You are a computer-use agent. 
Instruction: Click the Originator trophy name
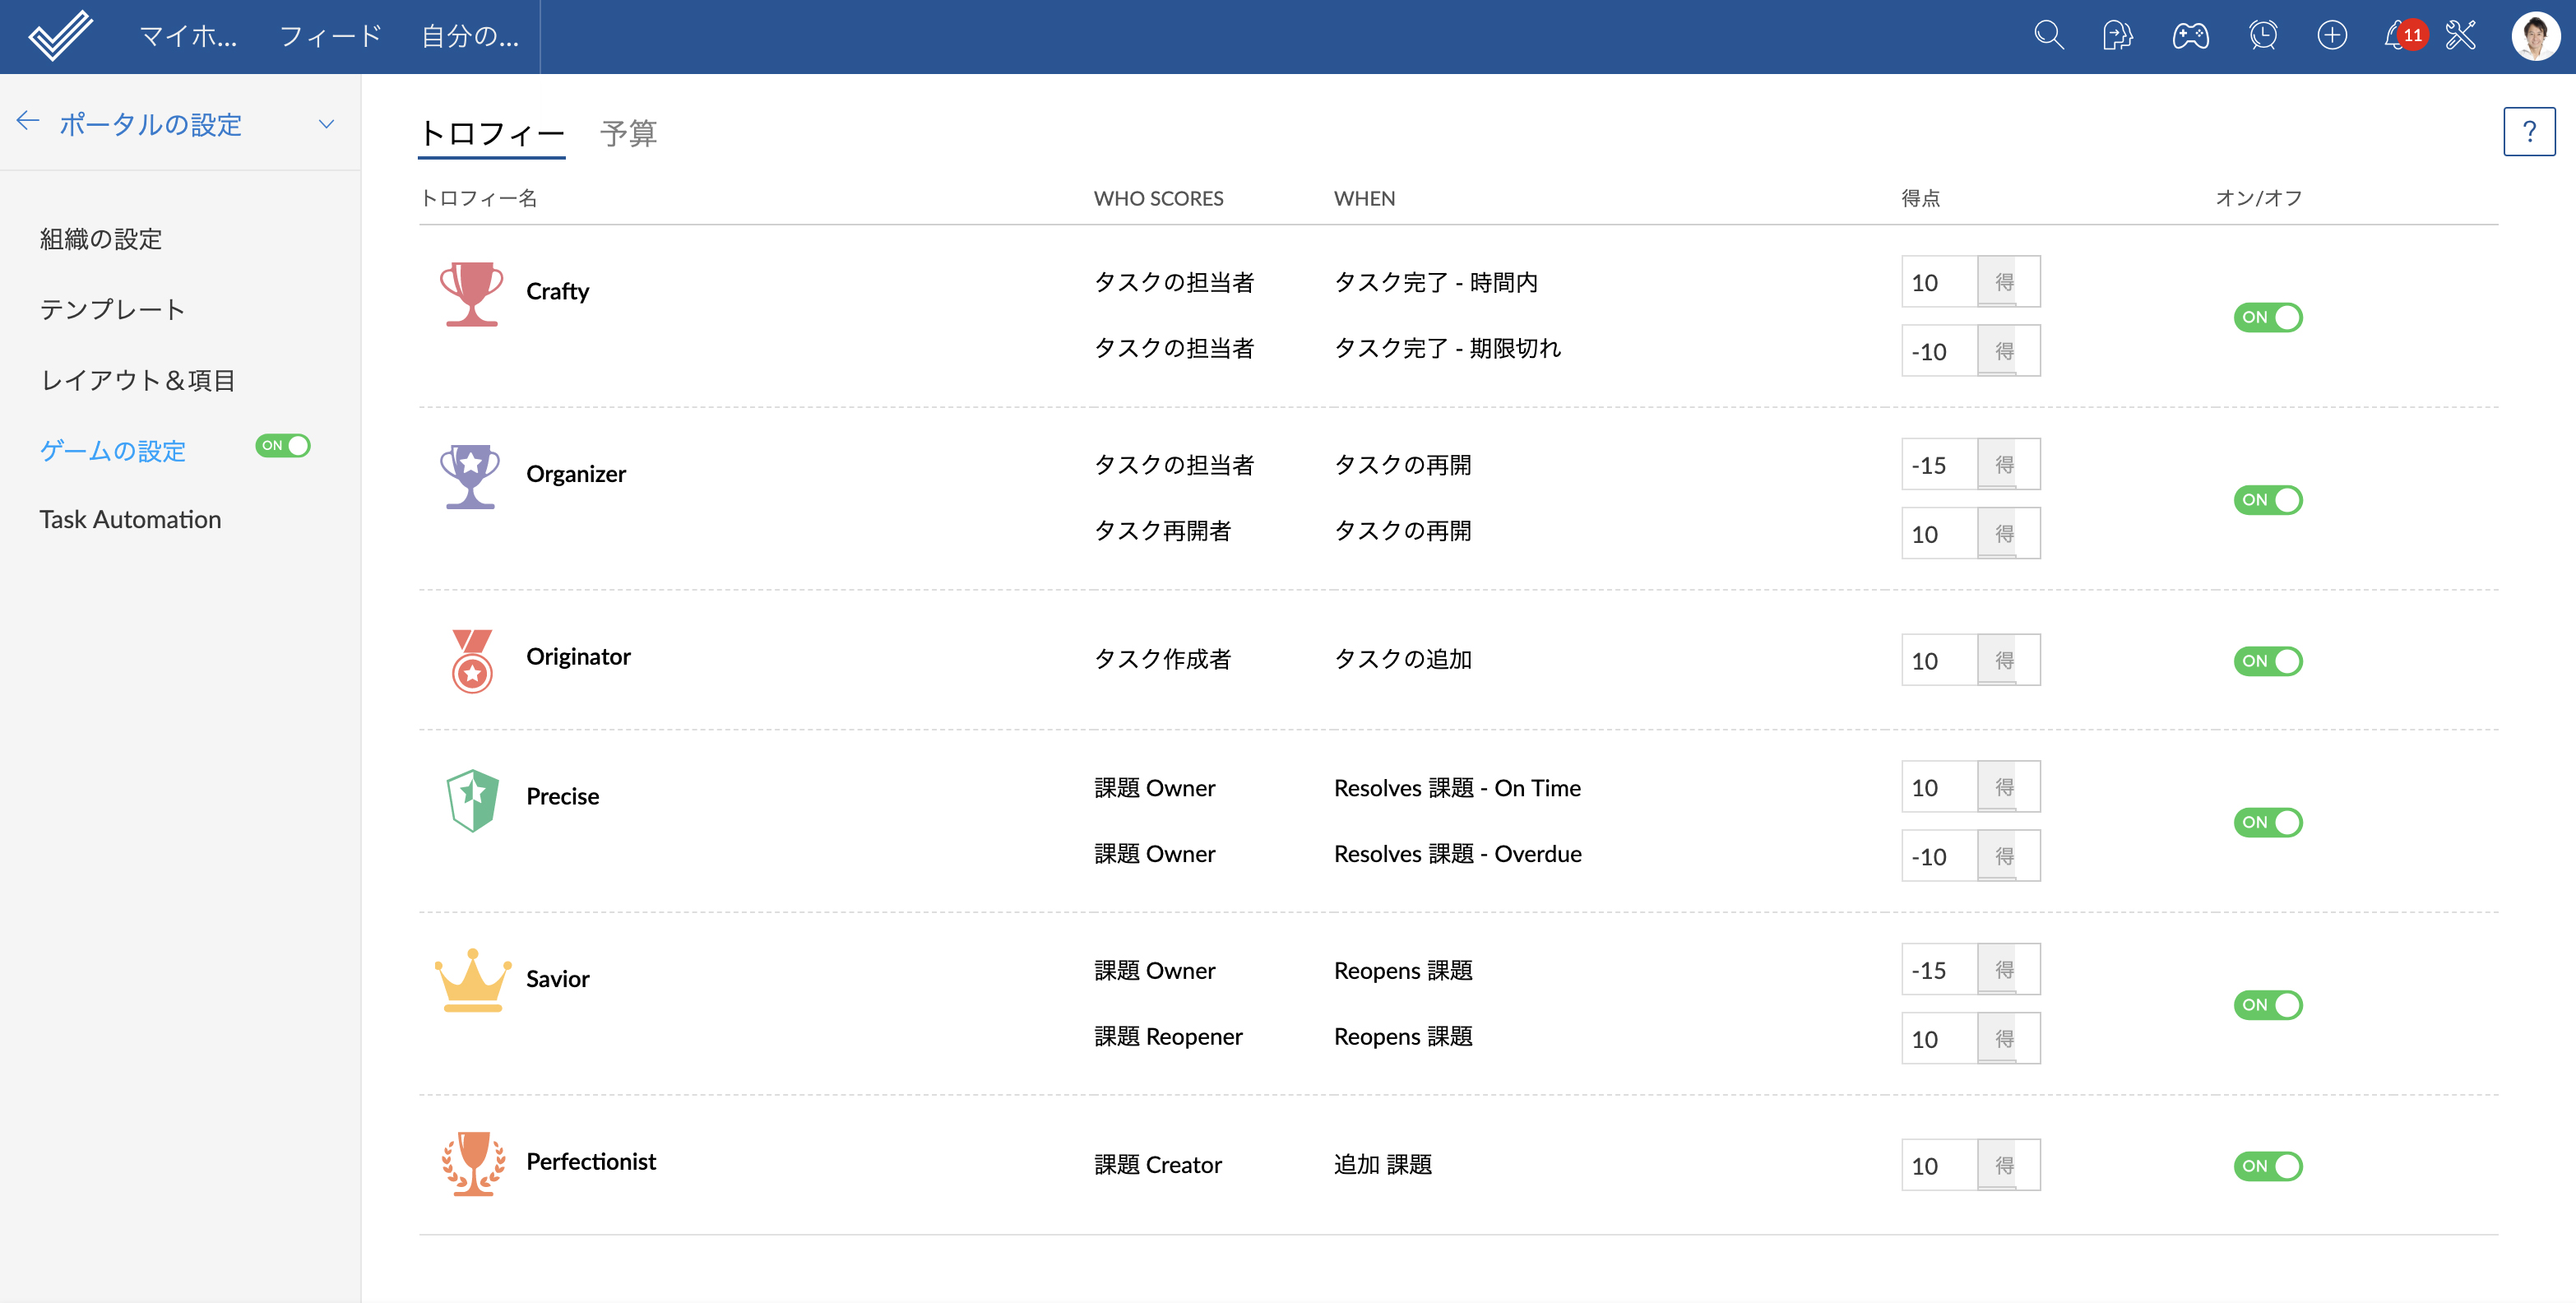point(578,657)
